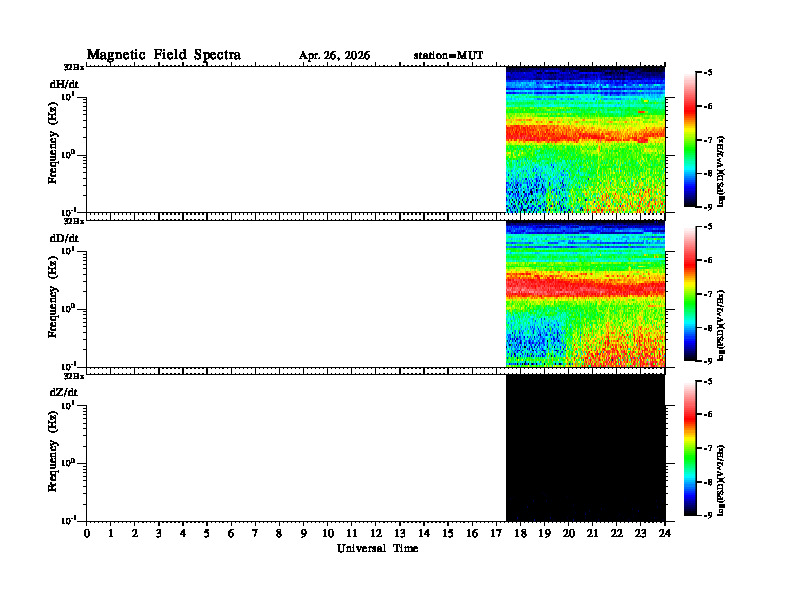The width and height of the screenshot is (792, 612).
Task: Click the "3" hour tick label
Action: [x=159, y=533]
